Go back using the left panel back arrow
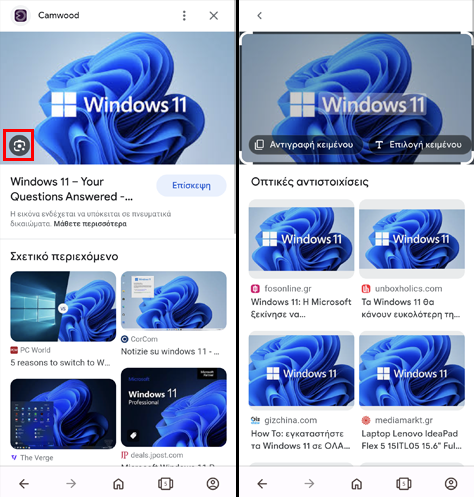Image resolution: width=474 pixels, height=497 pixels. (x=24, y=484)
